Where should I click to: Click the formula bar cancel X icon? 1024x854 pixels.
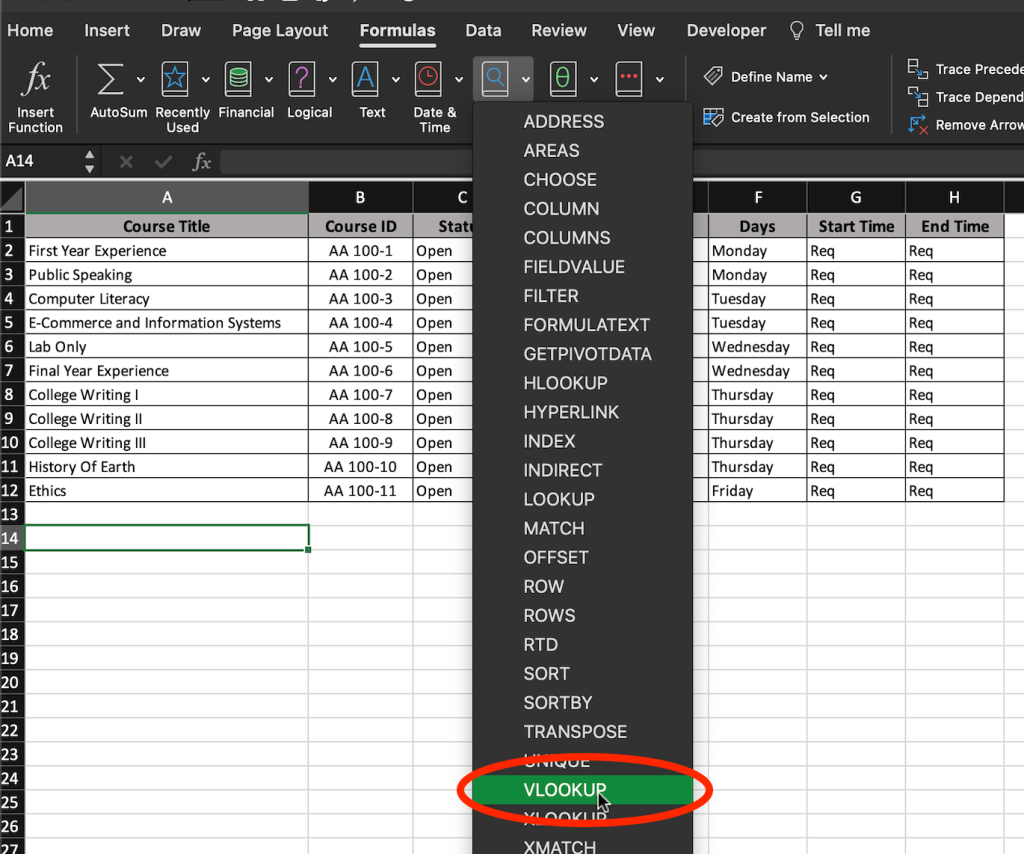126,161
